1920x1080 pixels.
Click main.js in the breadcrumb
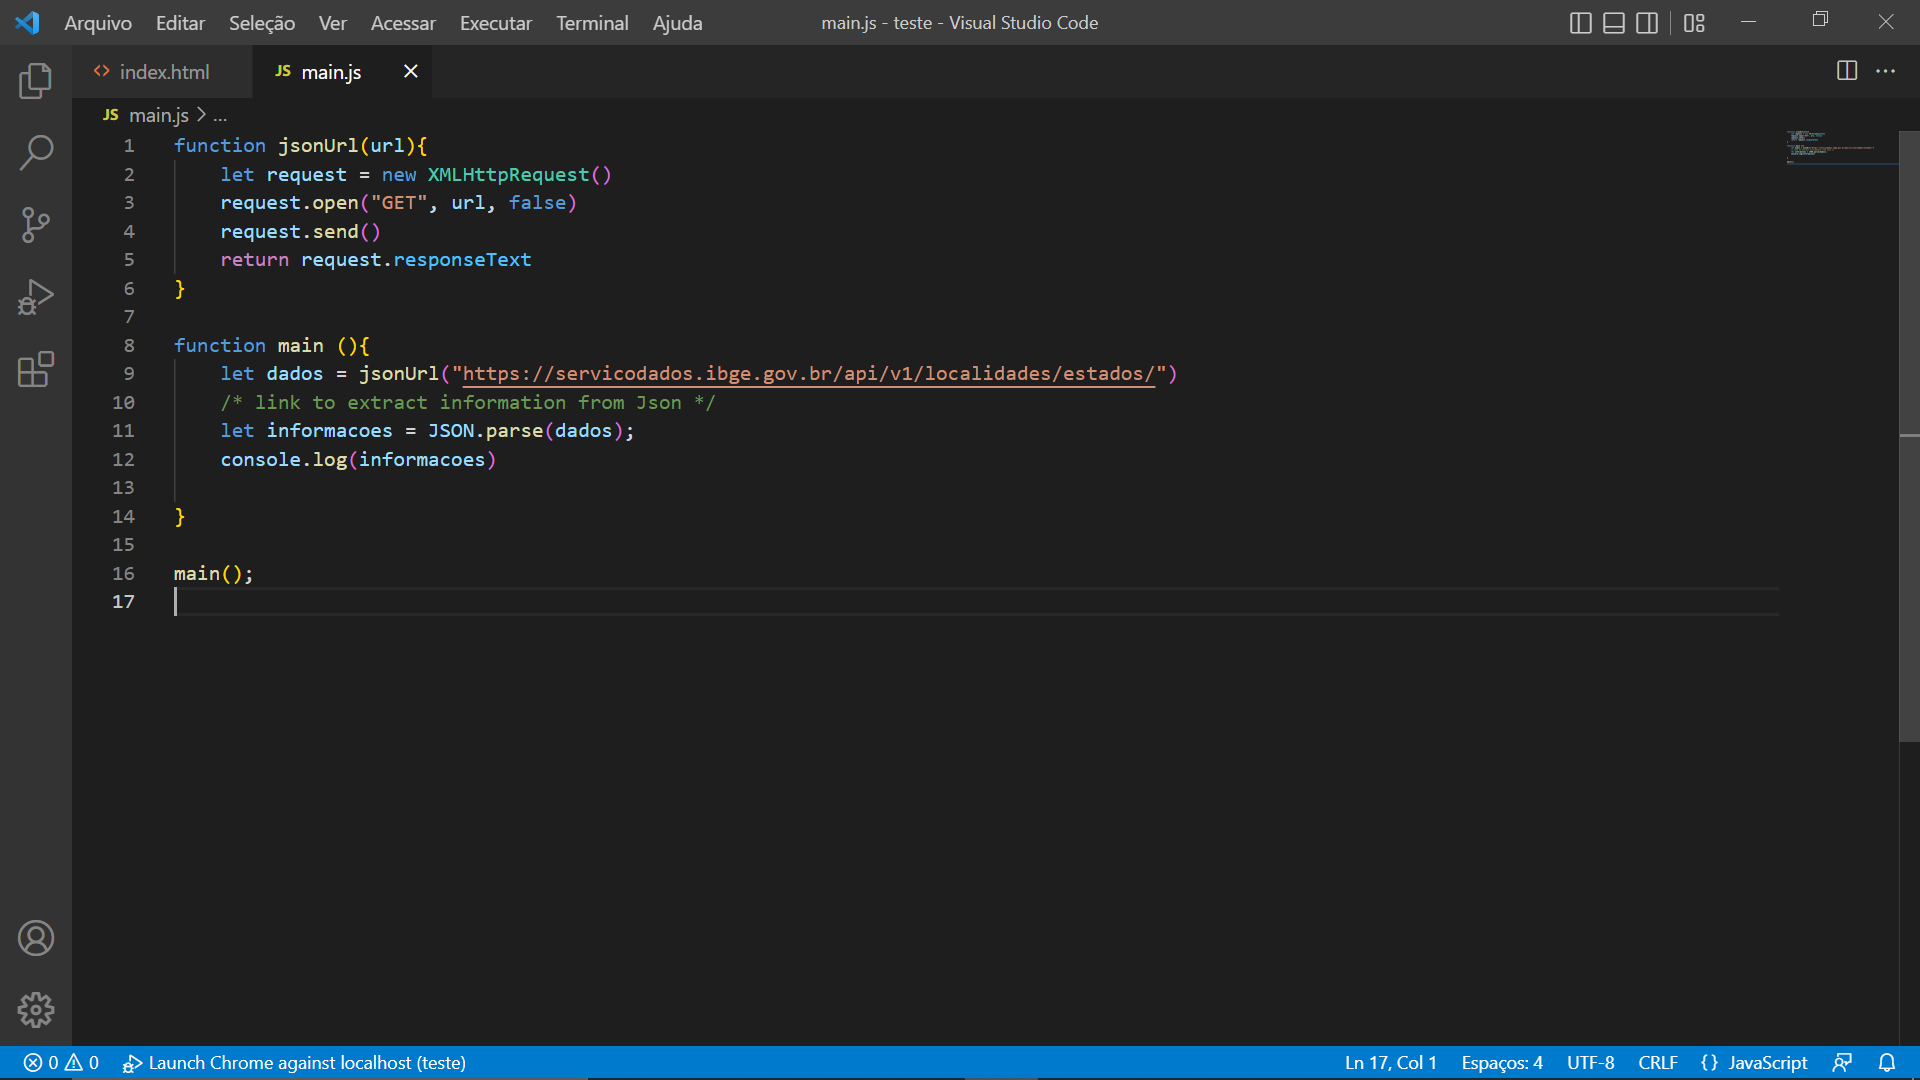(x=158, y=115)
